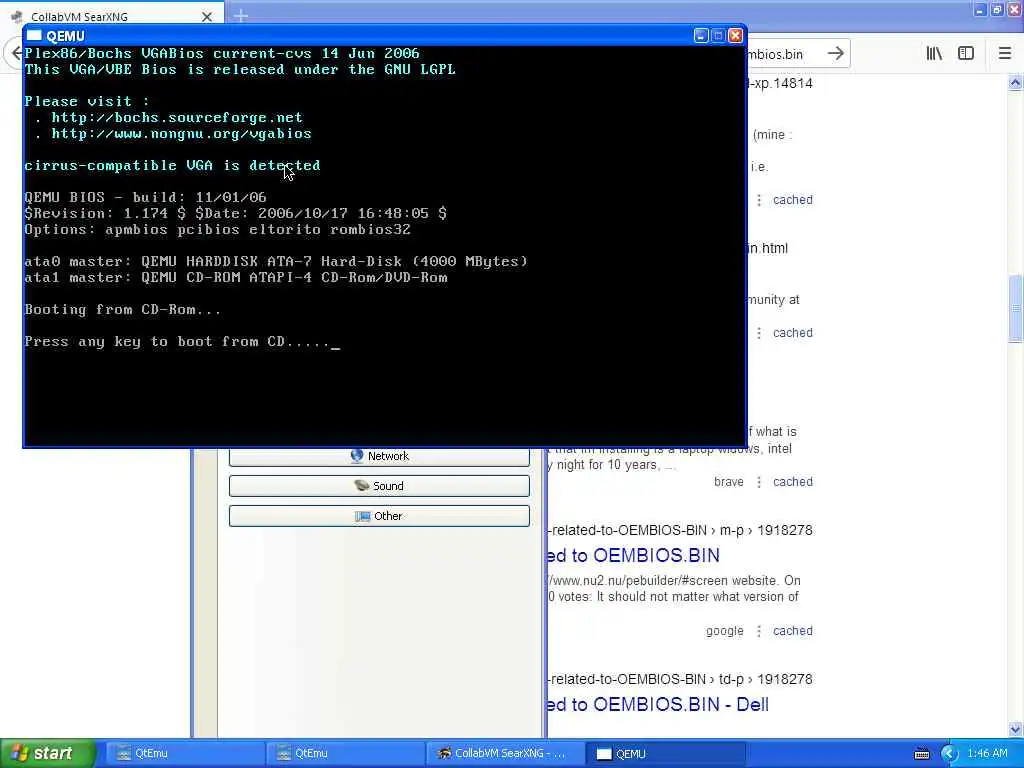Switch to CollabVM SearXNG taskbar button

click(x=504, y=754)
